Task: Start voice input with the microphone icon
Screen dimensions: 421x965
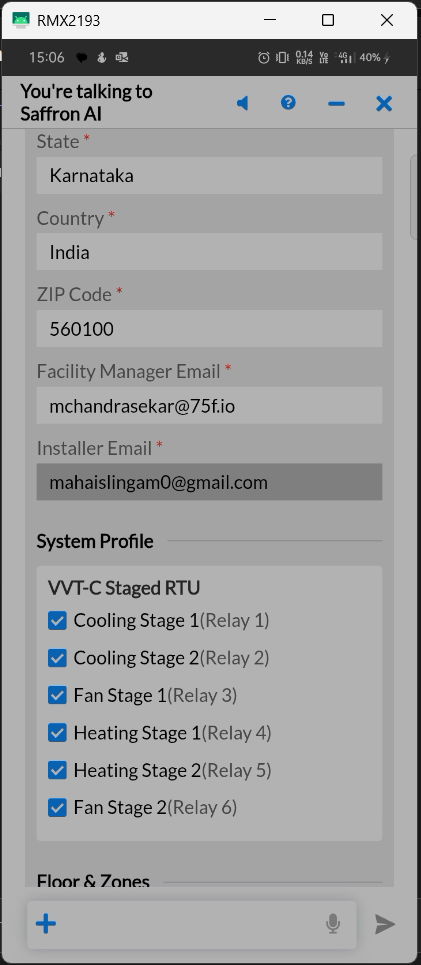Action: click(x=333, y=923)
